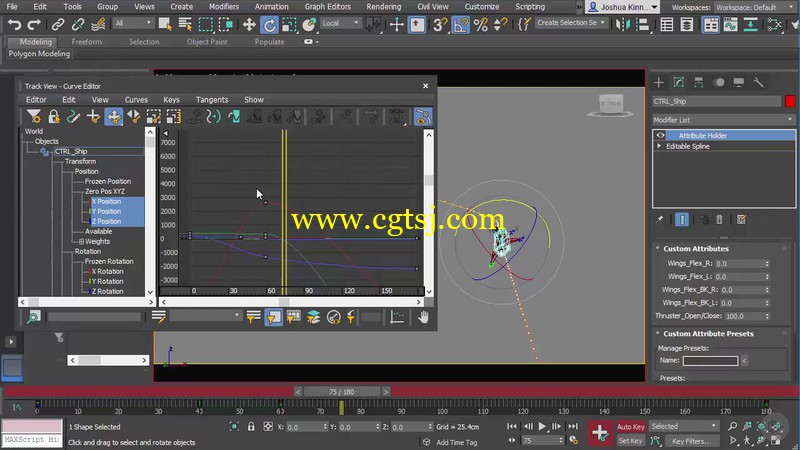Switch to the Freeform ribbon tab
This screenshot has height=450, width=800.
86,42
